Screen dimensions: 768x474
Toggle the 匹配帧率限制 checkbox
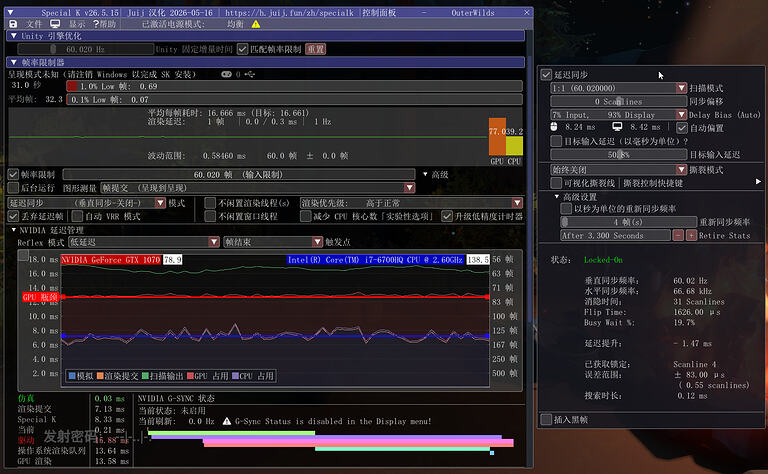[x=242, y=49]
